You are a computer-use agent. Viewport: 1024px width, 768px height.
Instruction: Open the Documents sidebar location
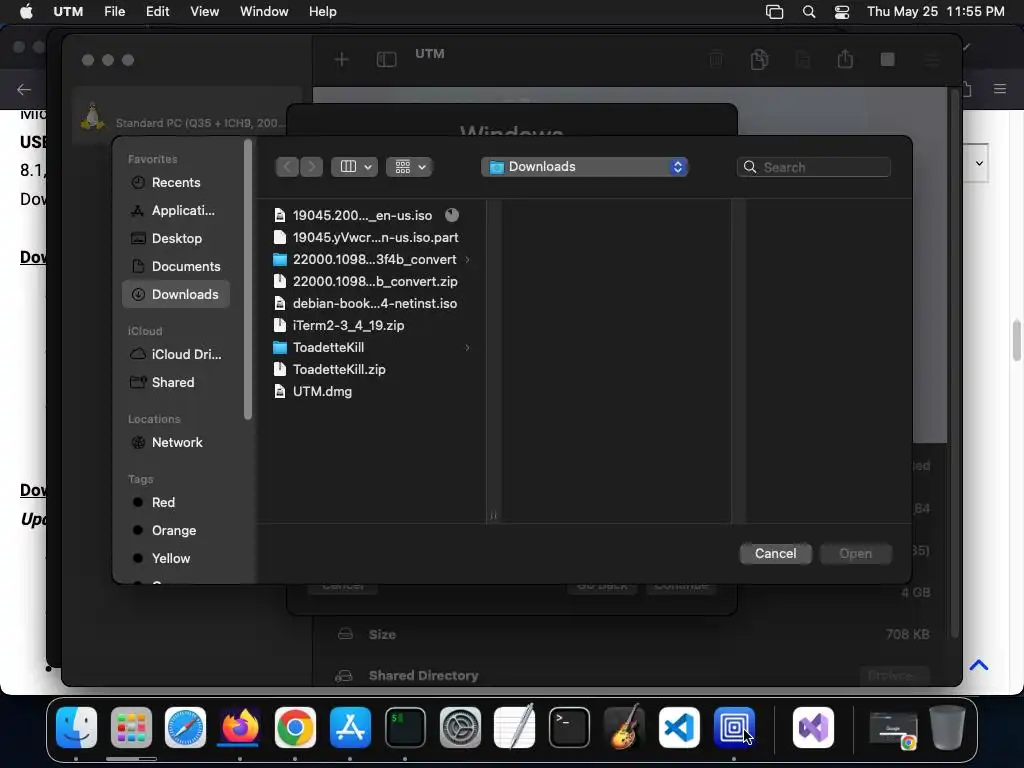176,266
